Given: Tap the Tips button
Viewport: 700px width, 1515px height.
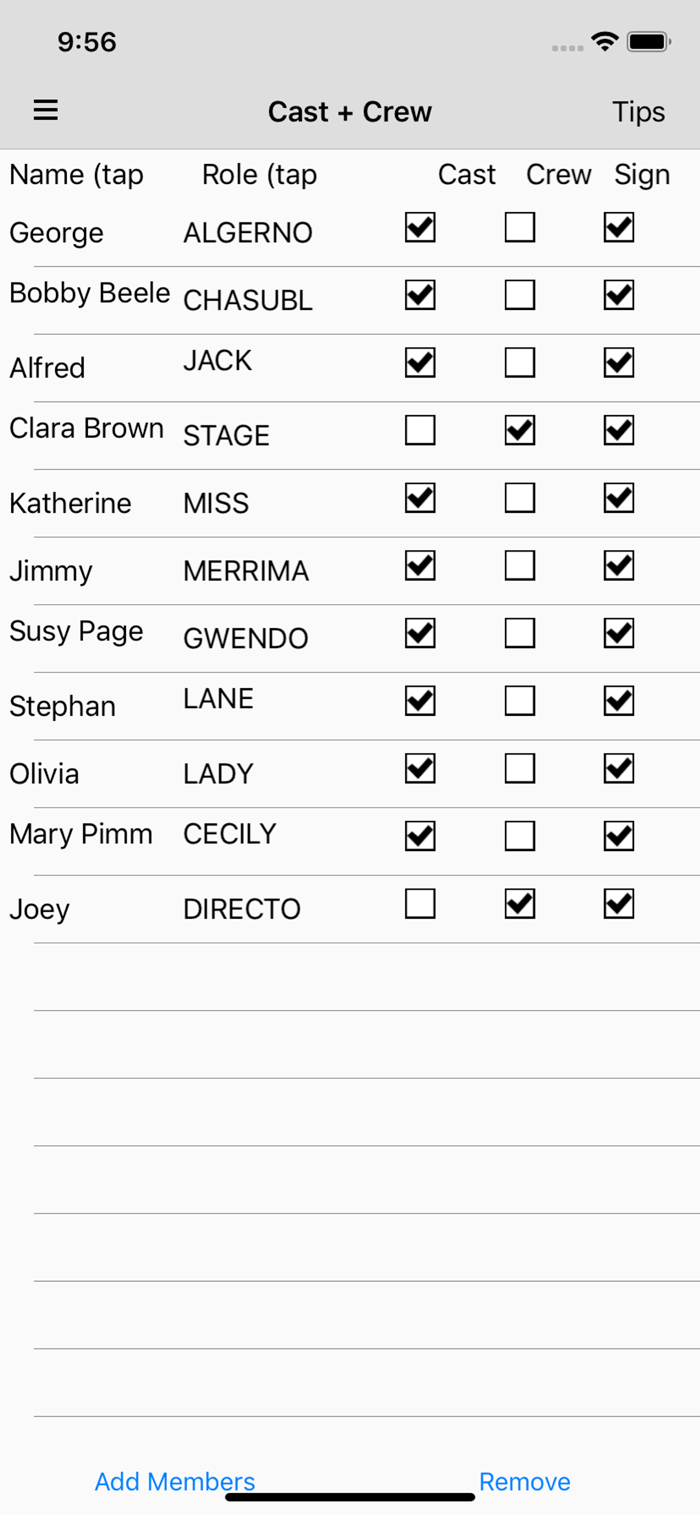Looking at the screenshot, I should pyautogui.click(x=638, y=111).
